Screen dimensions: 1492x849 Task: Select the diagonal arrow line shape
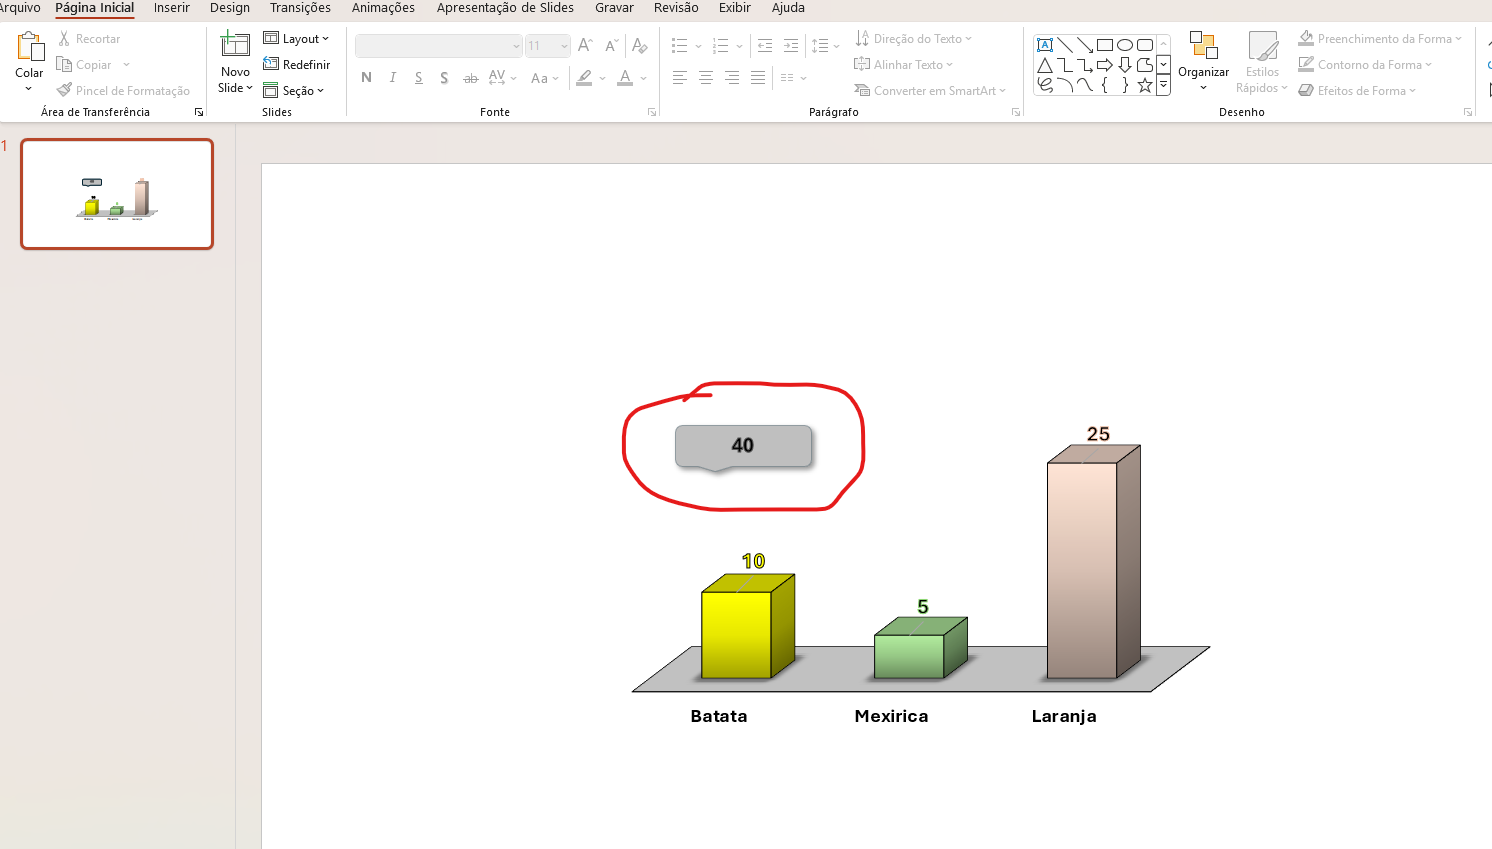(x=1085, y=45)
